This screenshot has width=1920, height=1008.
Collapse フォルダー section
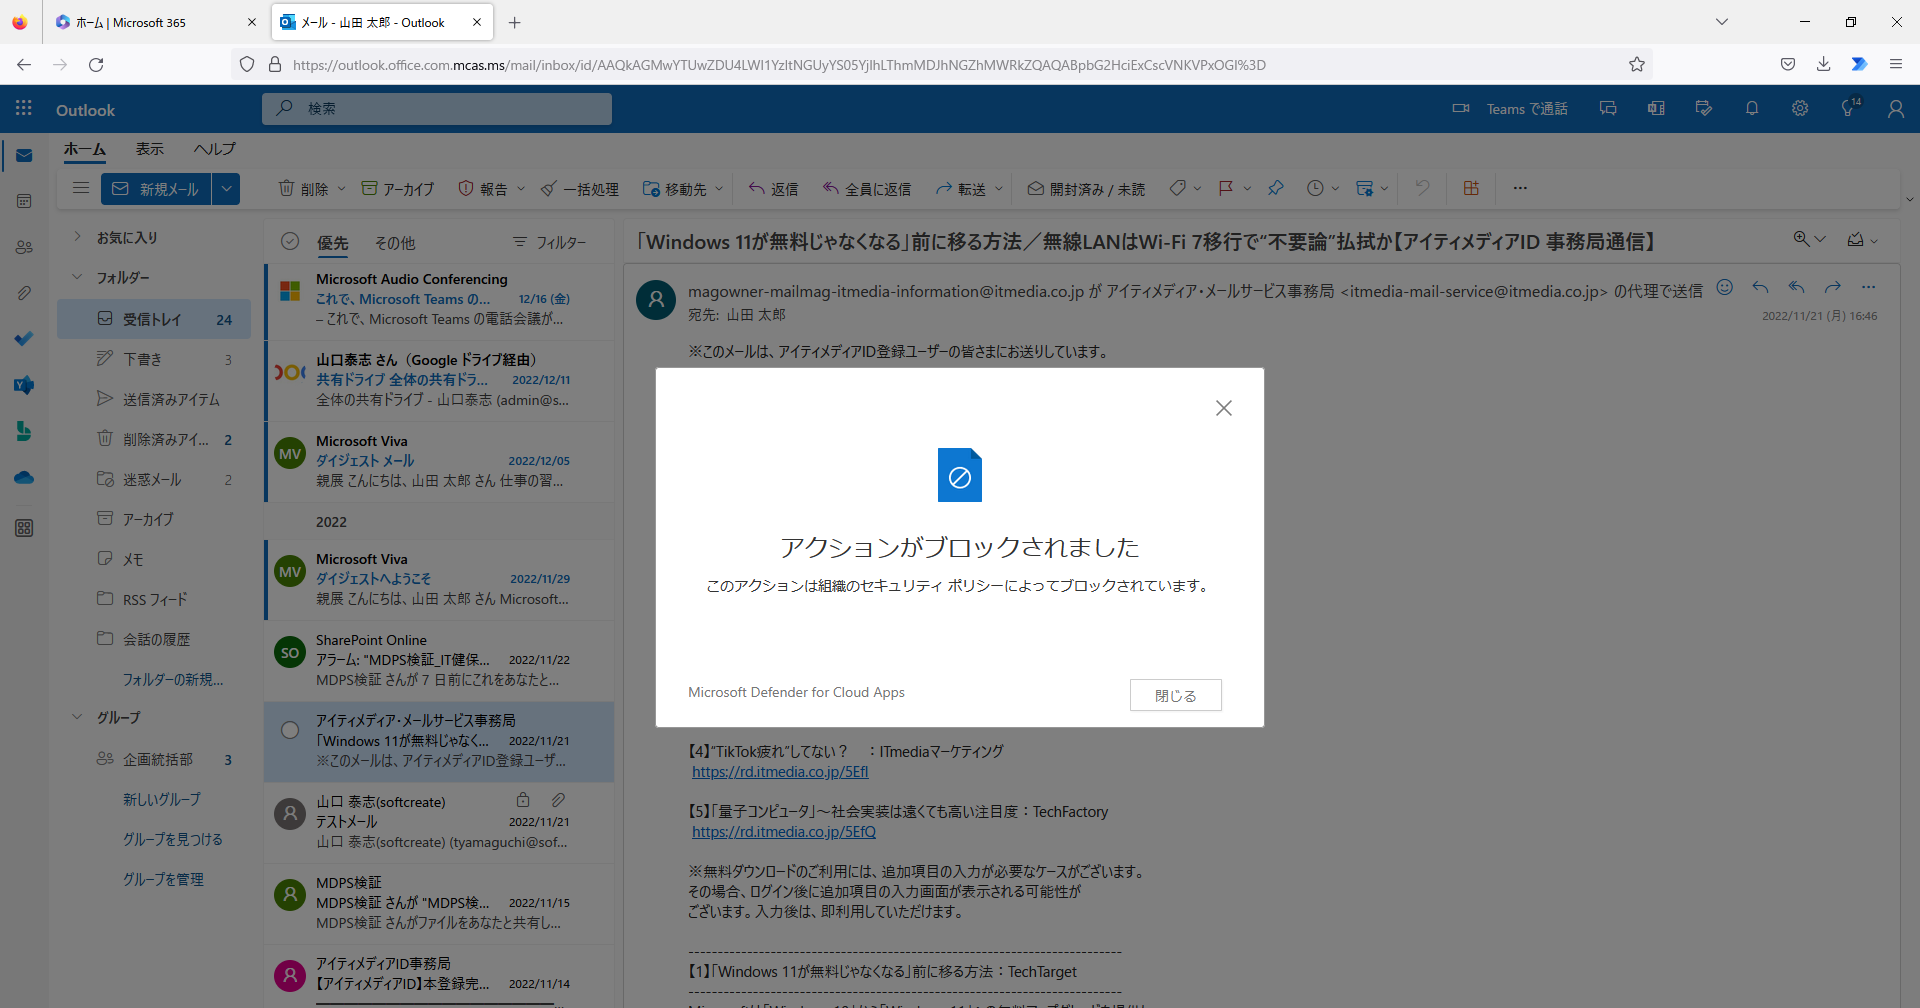click(77, 277)
